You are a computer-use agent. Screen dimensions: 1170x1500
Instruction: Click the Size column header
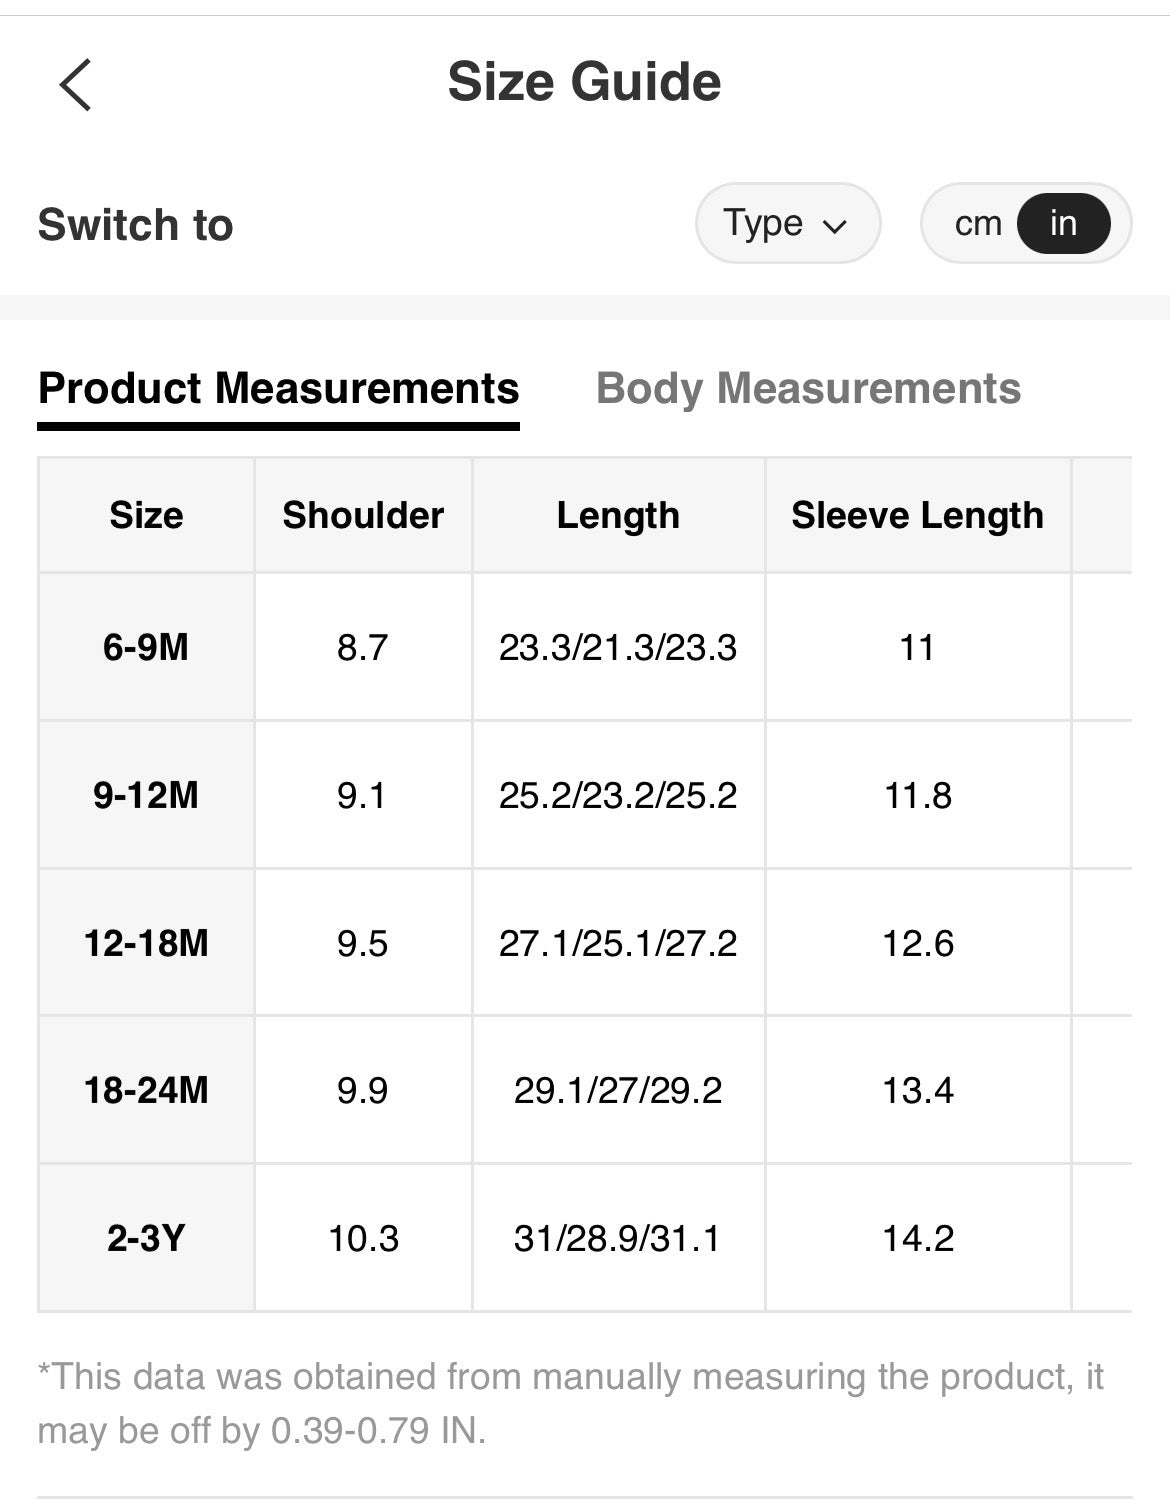146,515
